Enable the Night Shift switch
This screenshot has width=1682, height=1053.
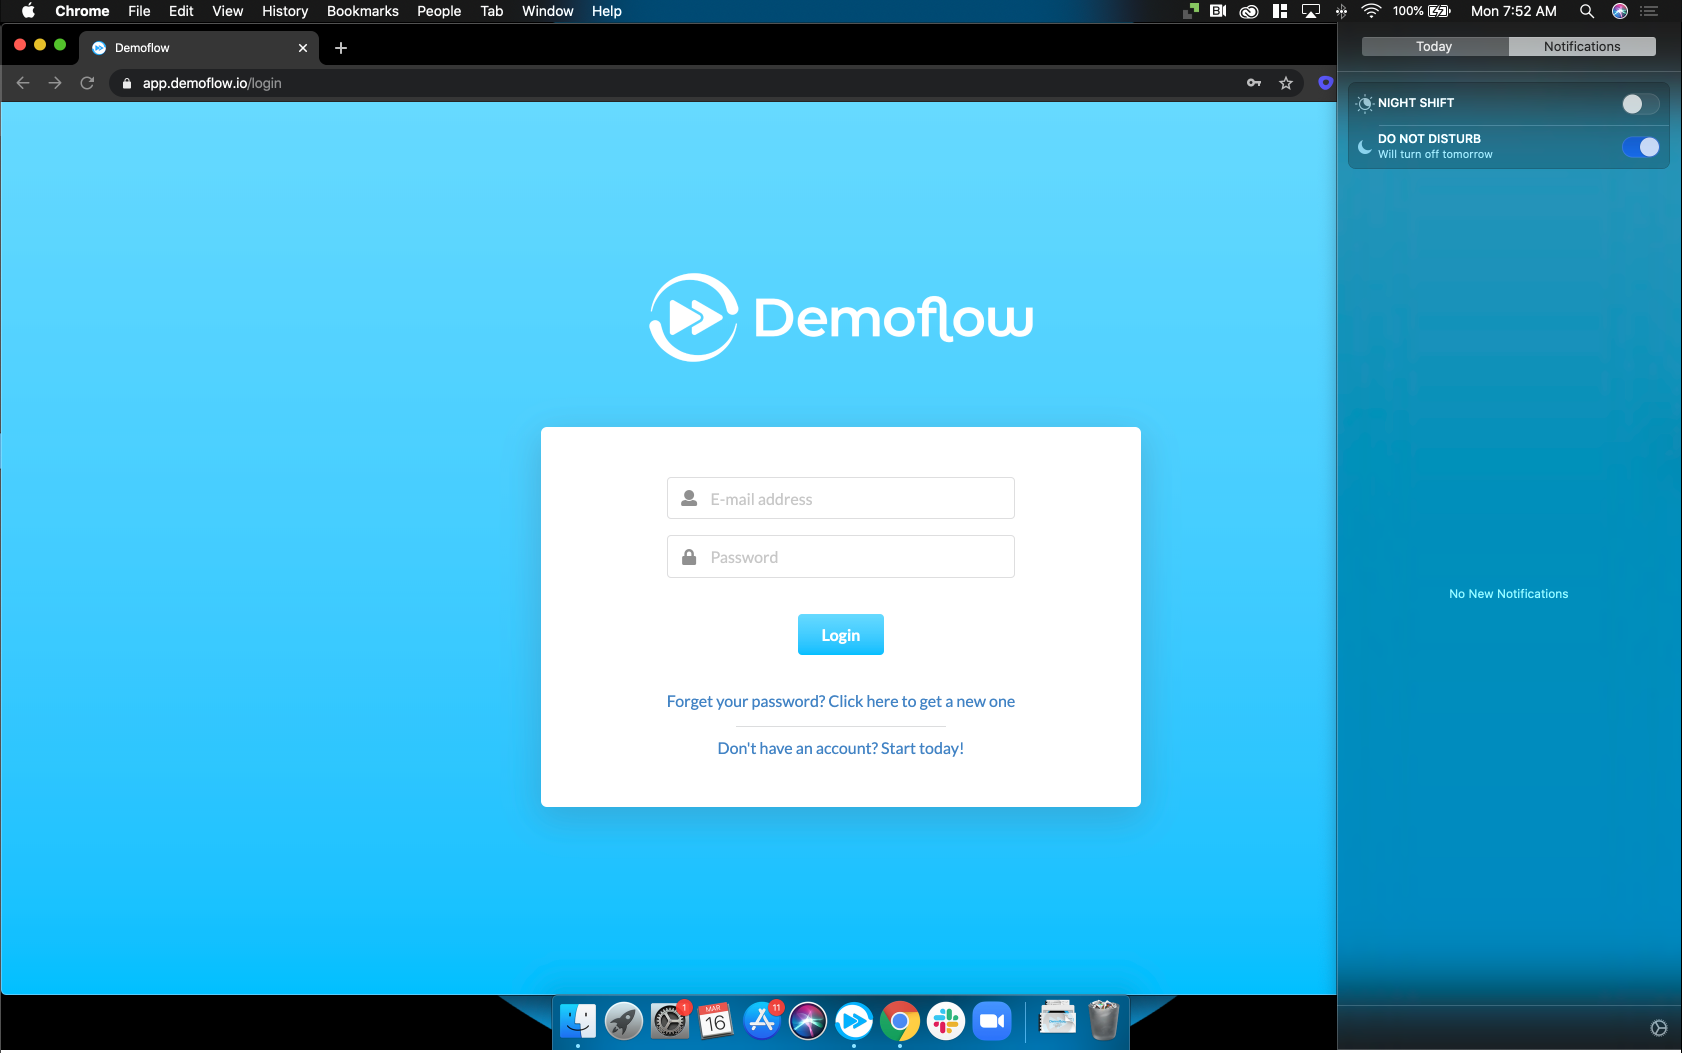(x=1640, y=104)
